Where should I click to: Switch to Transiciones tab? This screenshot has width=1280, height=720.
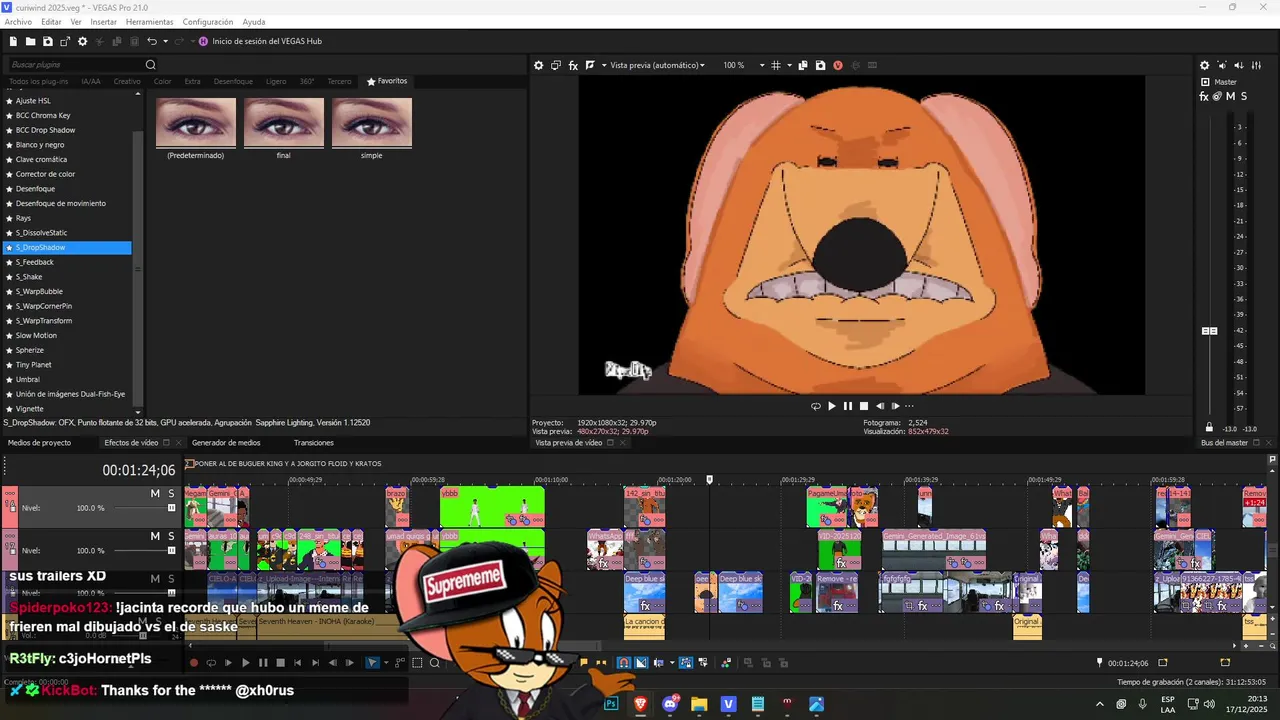click(314, 443)
